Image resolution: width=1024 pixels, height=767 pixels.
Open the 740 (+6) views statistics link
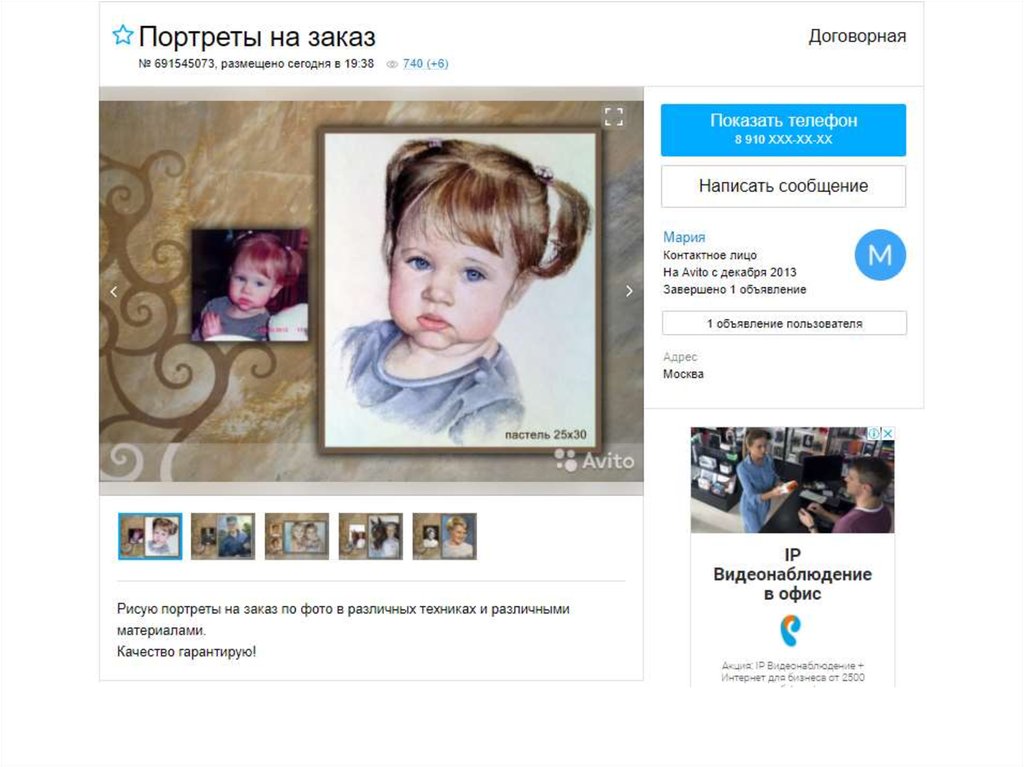pyautogui.click(x=425, y=63)
